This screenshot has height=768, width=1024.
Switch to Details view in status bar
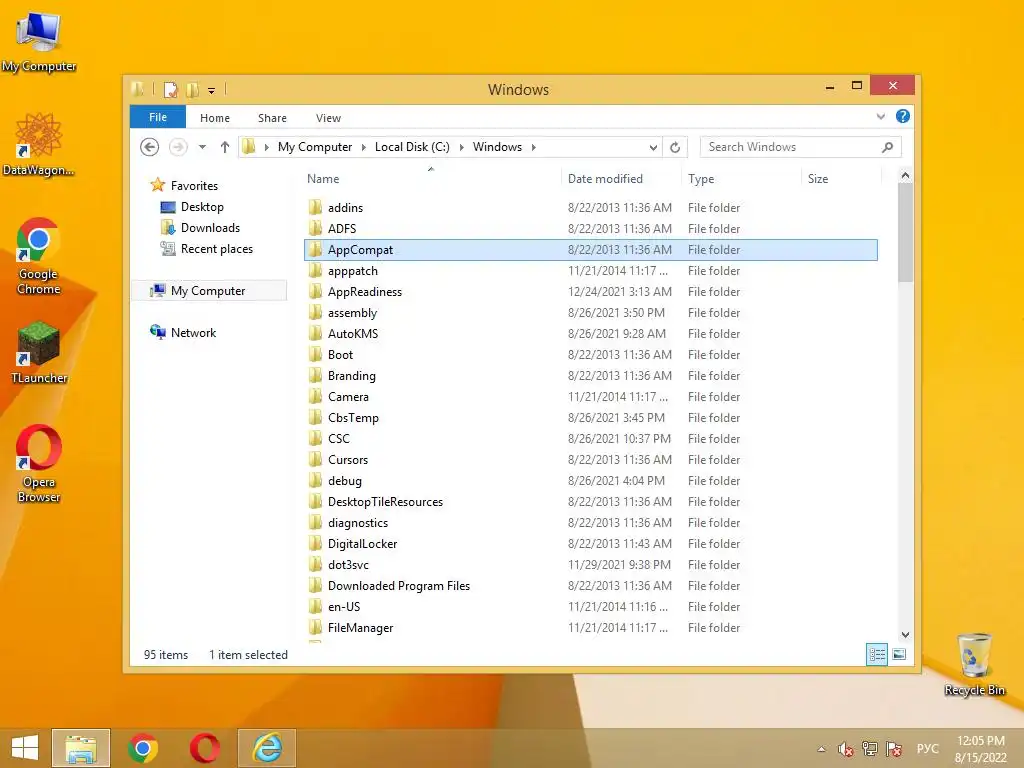pyautogui.click(x=876, y=654)
